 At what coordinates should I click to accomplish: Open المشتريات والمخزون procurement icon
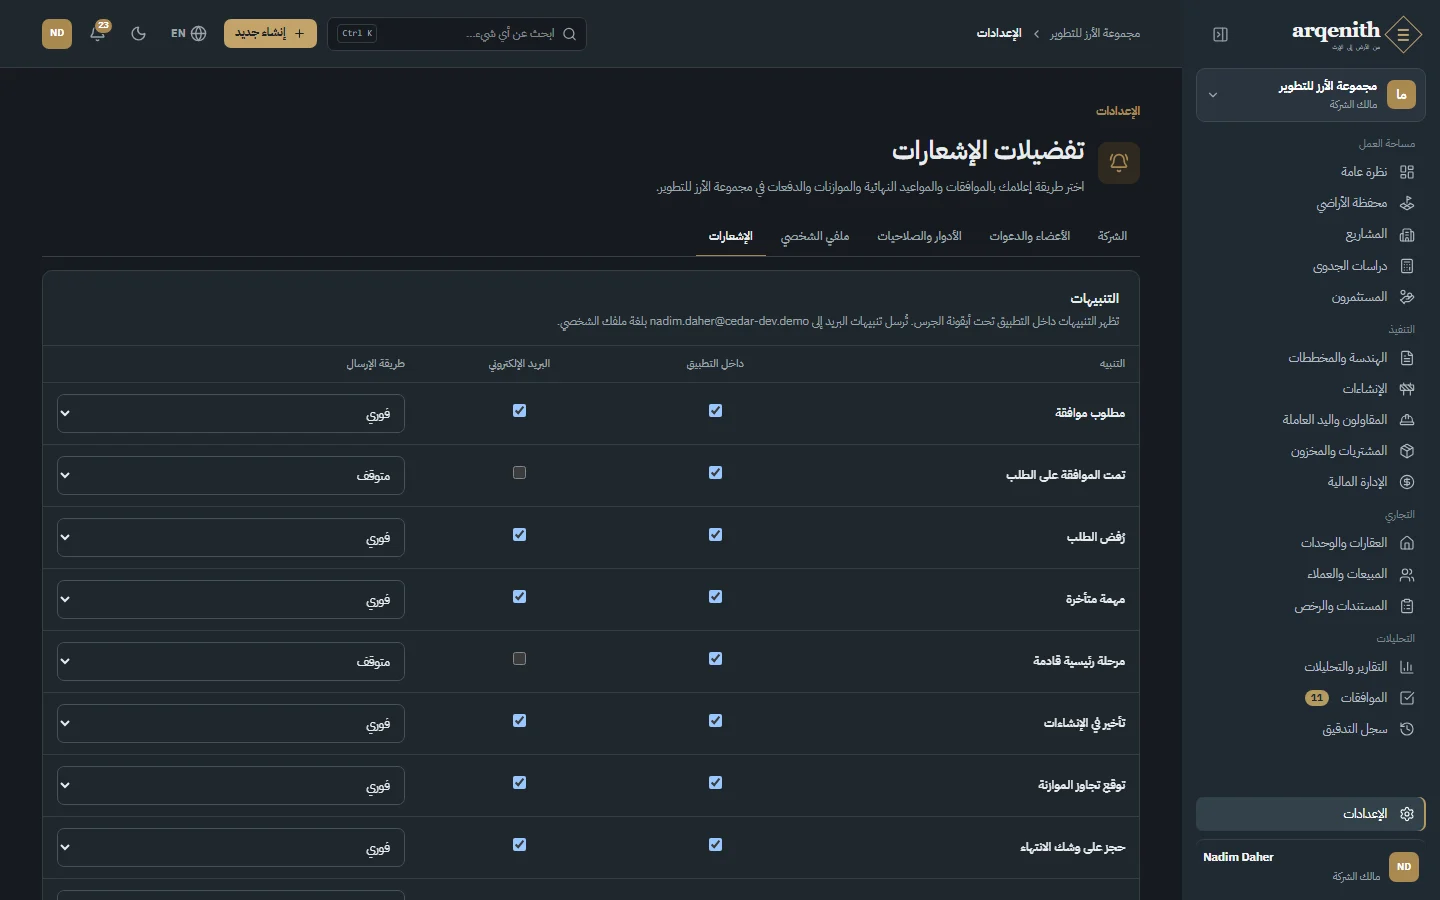pos(1407,451)
